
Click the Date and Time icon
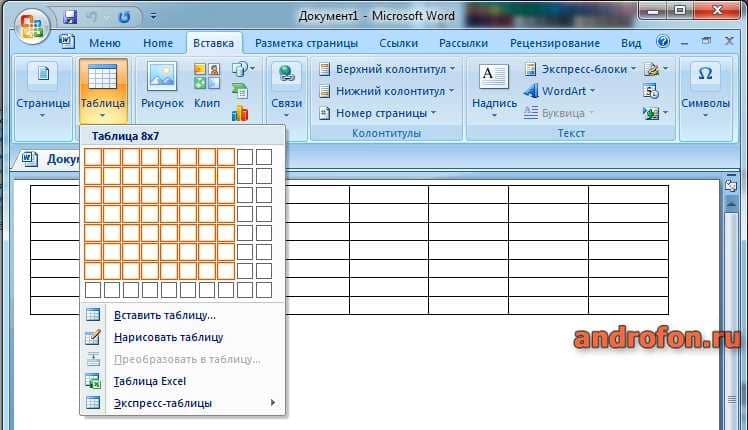pyautogui.click(x=651, y=91)
